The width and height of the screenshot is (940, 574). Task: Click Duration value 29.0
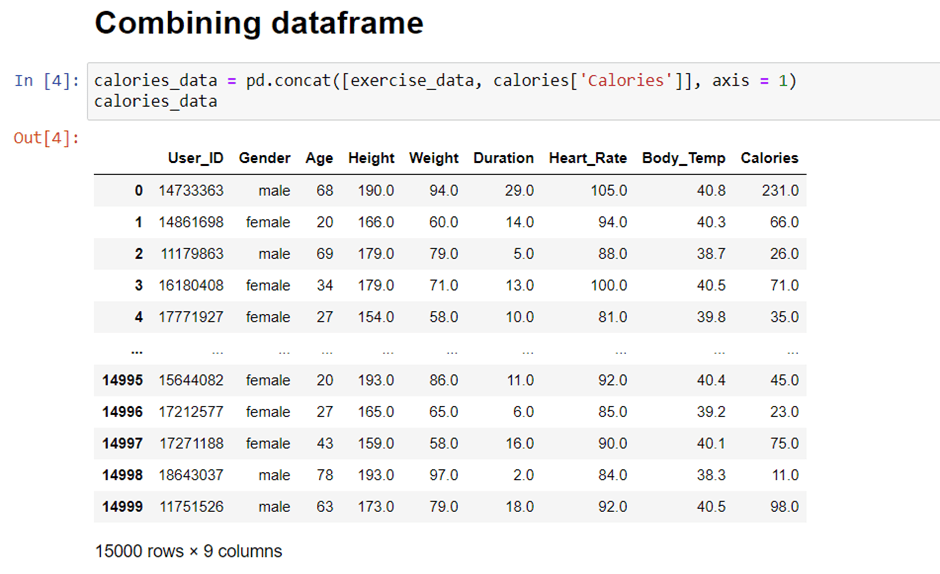coord(519,191)
